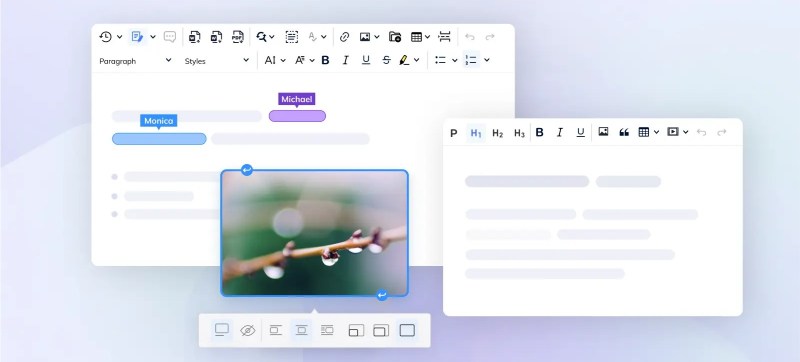
Task: Open highlight color options arrow
Action: (x=416, y=60)
